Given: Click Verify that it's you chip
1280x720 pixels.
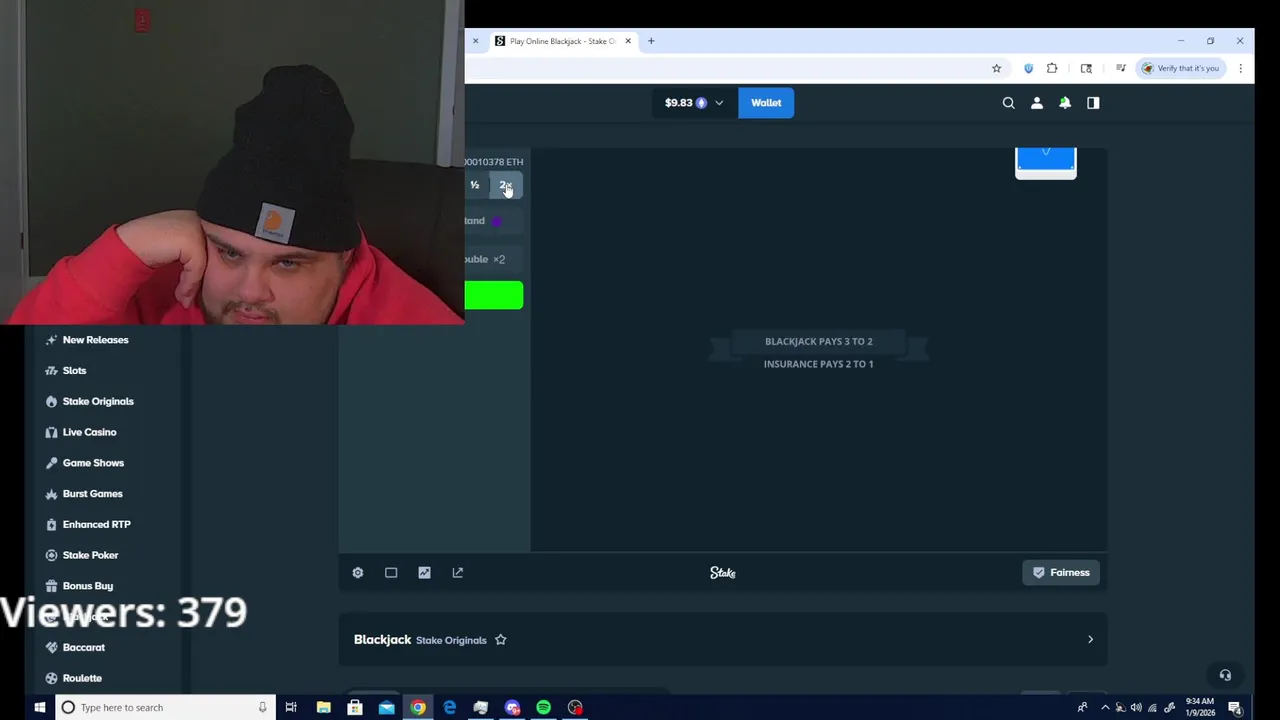Looking at the screenshot, I should click(1181, 68).
